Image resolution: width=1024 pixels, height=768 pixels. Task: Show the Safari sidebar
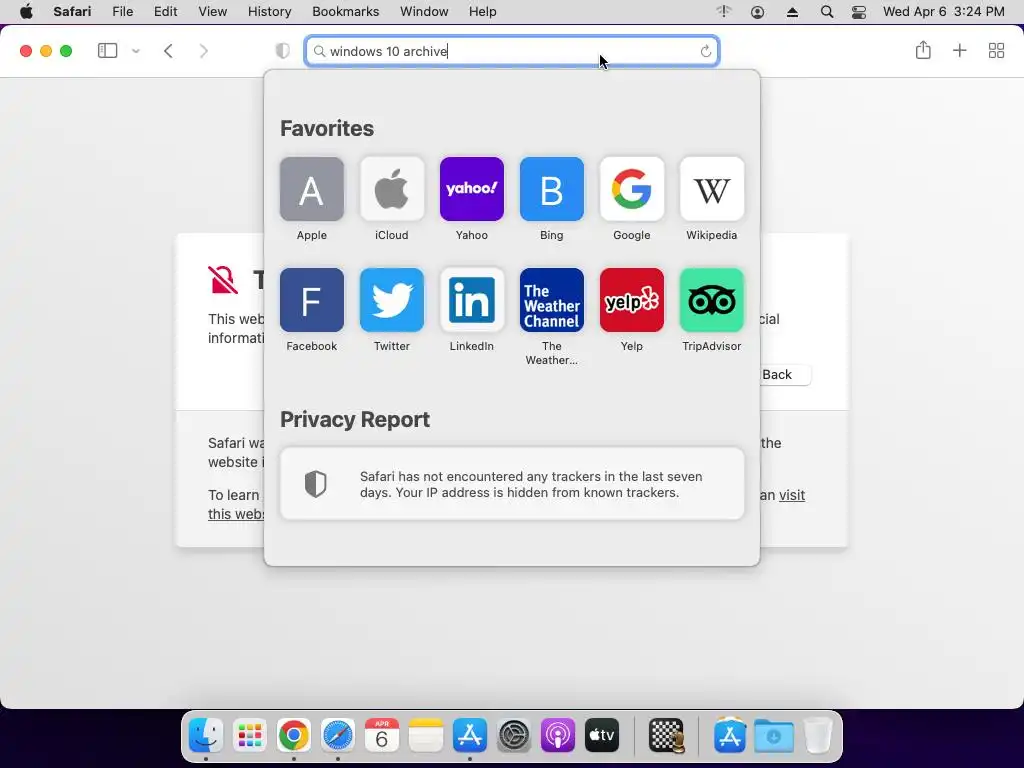(107, 51)
